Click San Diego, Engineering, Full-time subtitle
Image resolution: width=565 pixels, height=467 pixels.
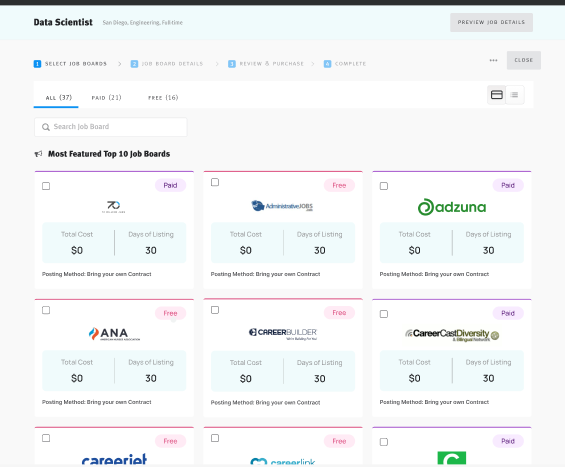[x=143, y=22]
